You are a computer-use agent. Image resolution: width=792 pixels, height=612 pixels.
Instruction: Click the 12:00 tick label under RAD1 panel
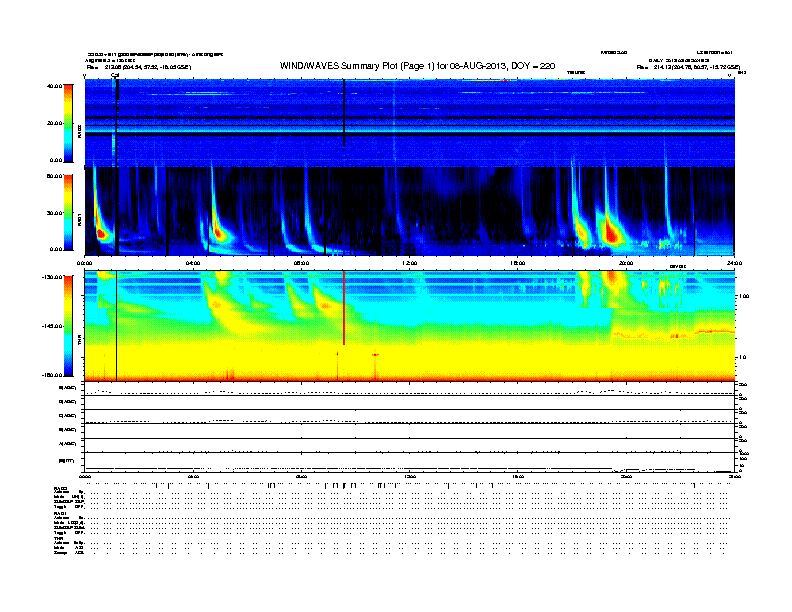click(410, 263)
